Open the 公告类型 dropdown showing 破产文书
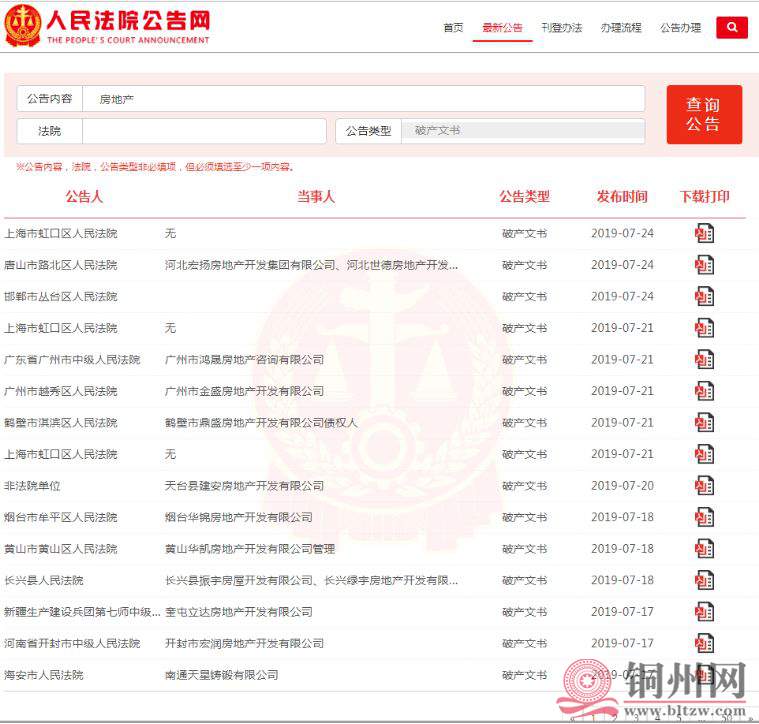 523,131
